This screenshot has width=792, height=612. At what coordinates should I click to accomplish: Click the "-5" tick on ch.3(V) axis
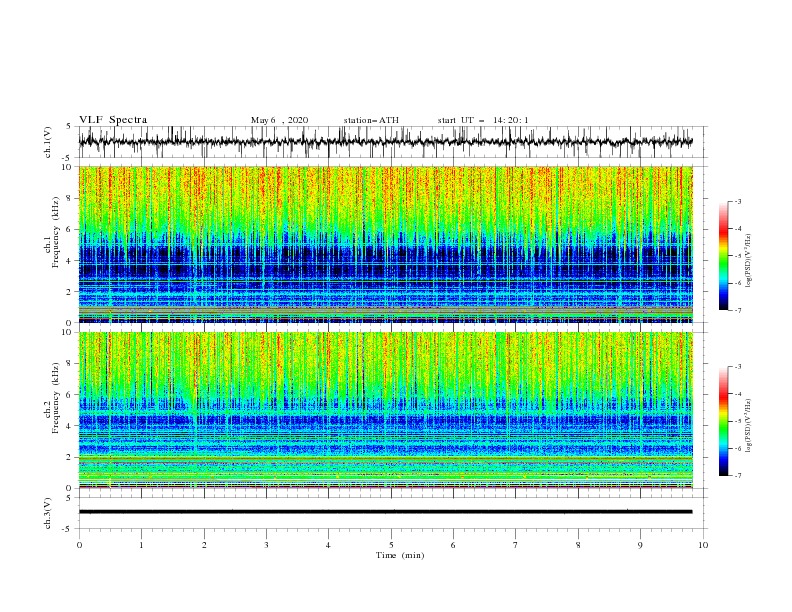point(68,529)
